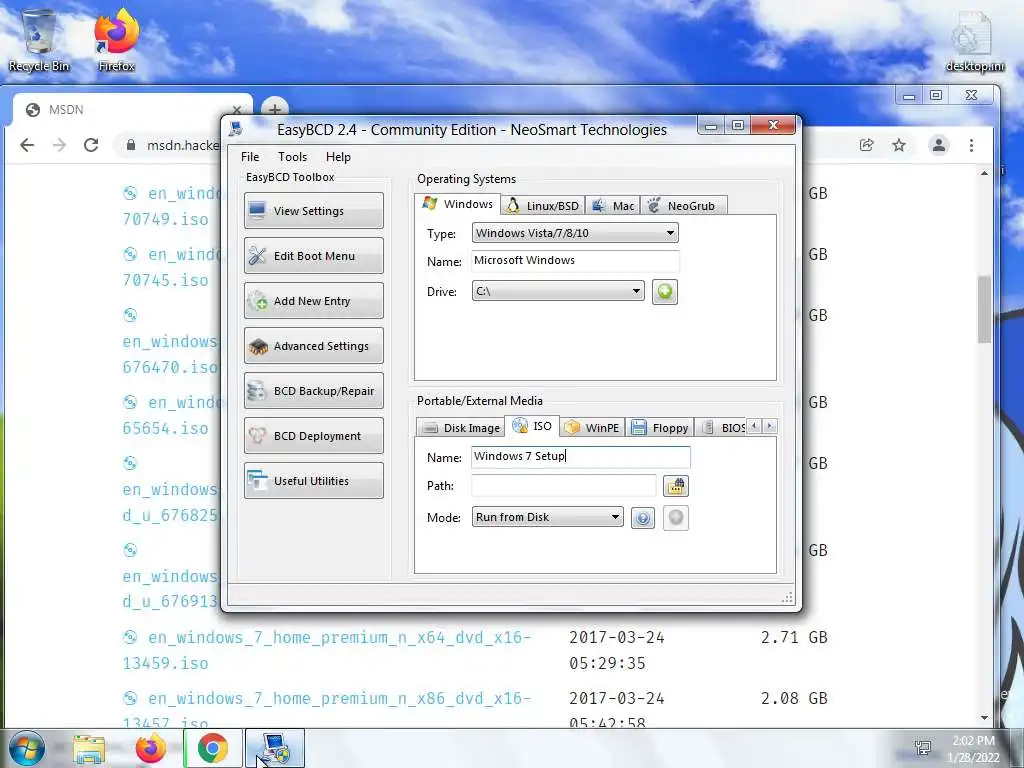Open Firefox from the taskbar
The height and width of the screenshot is (768, 1024).
[151, 748]
